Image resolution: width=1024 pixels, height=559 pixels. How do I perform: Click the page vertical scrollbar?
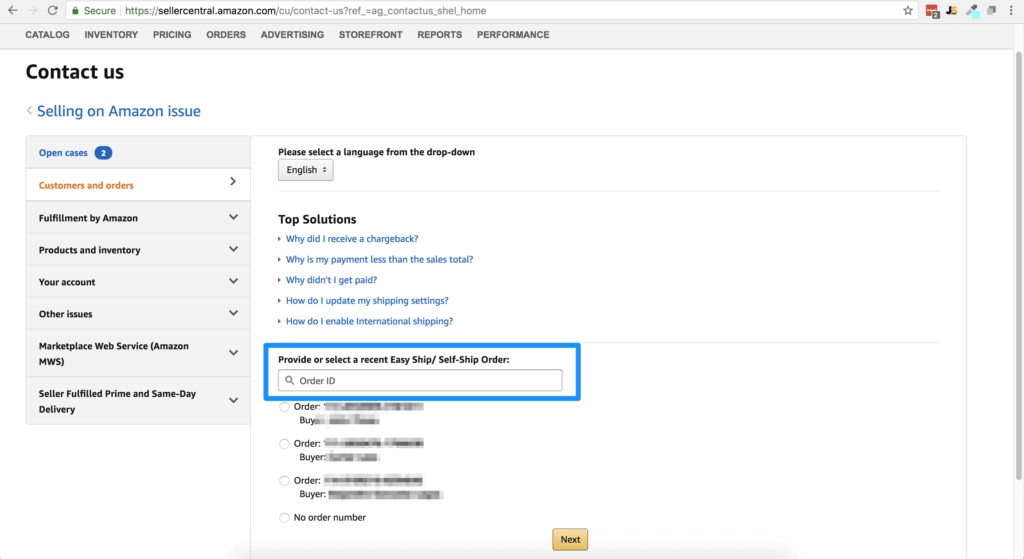[x=1018, y=264]
